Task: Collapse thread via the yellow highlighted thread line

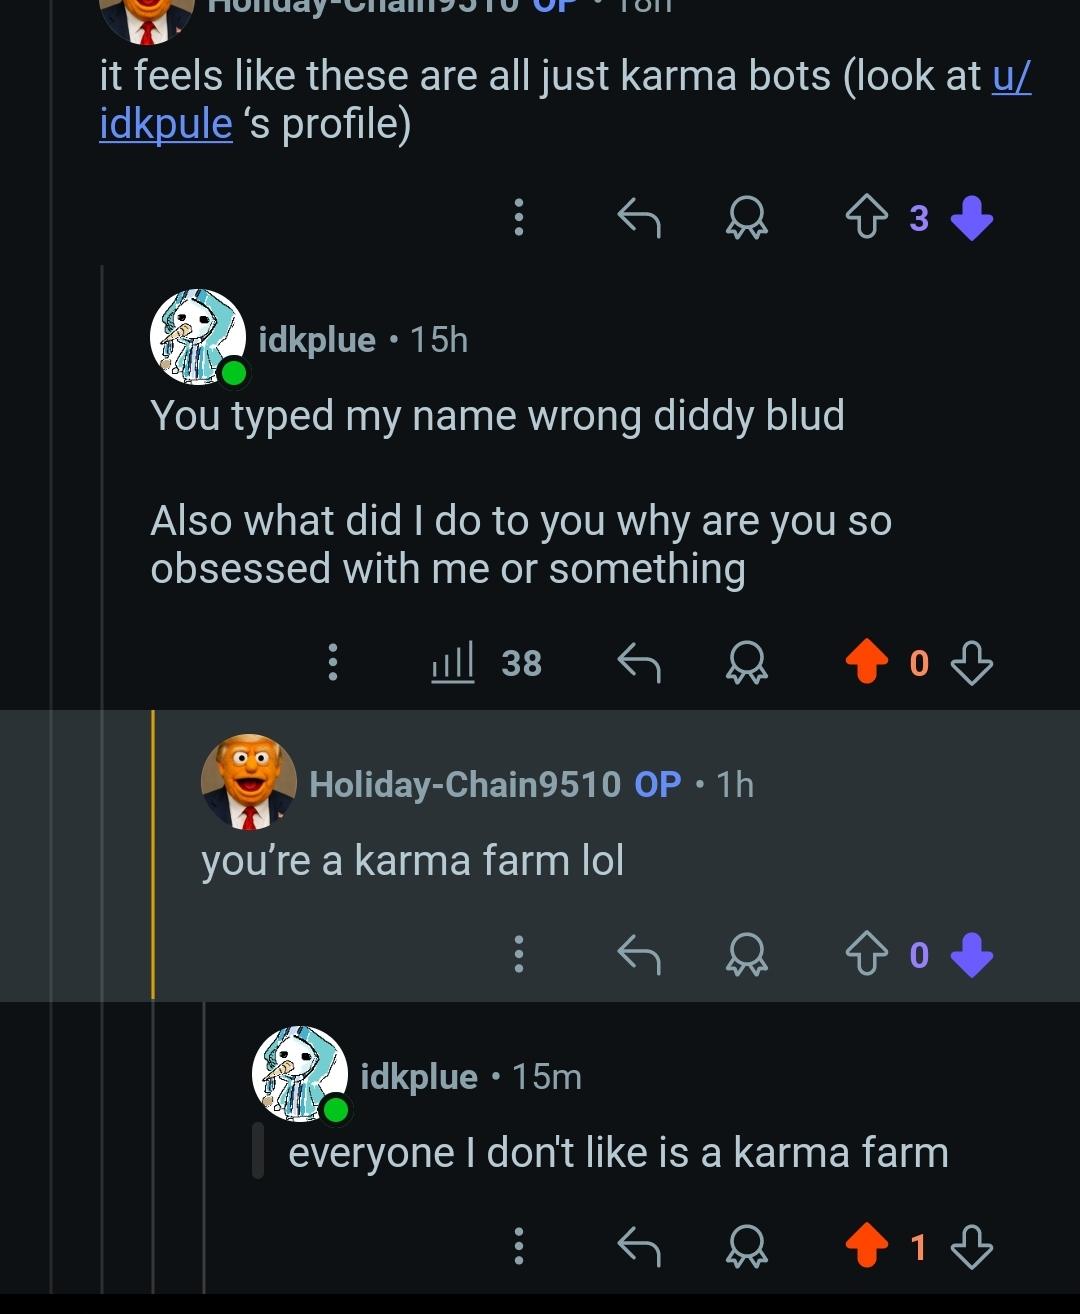Action: click(x=153, y=855)
